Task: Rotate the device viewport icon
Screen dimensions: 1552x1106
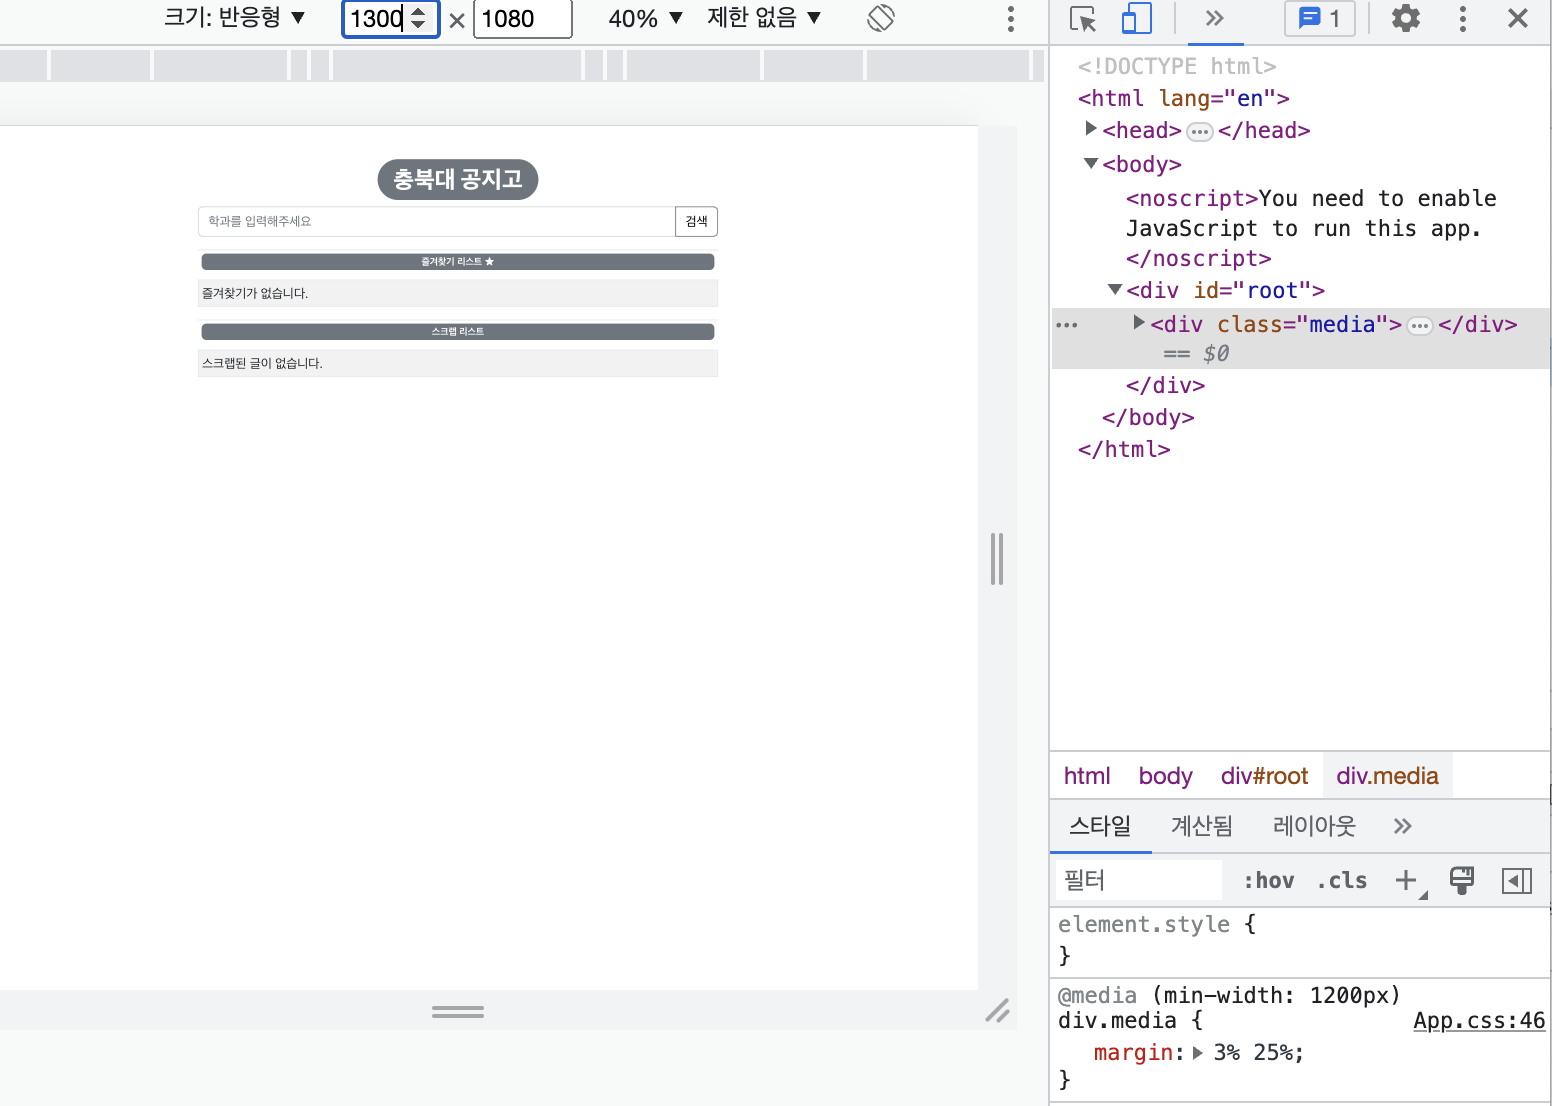Action: pos(881,18)
